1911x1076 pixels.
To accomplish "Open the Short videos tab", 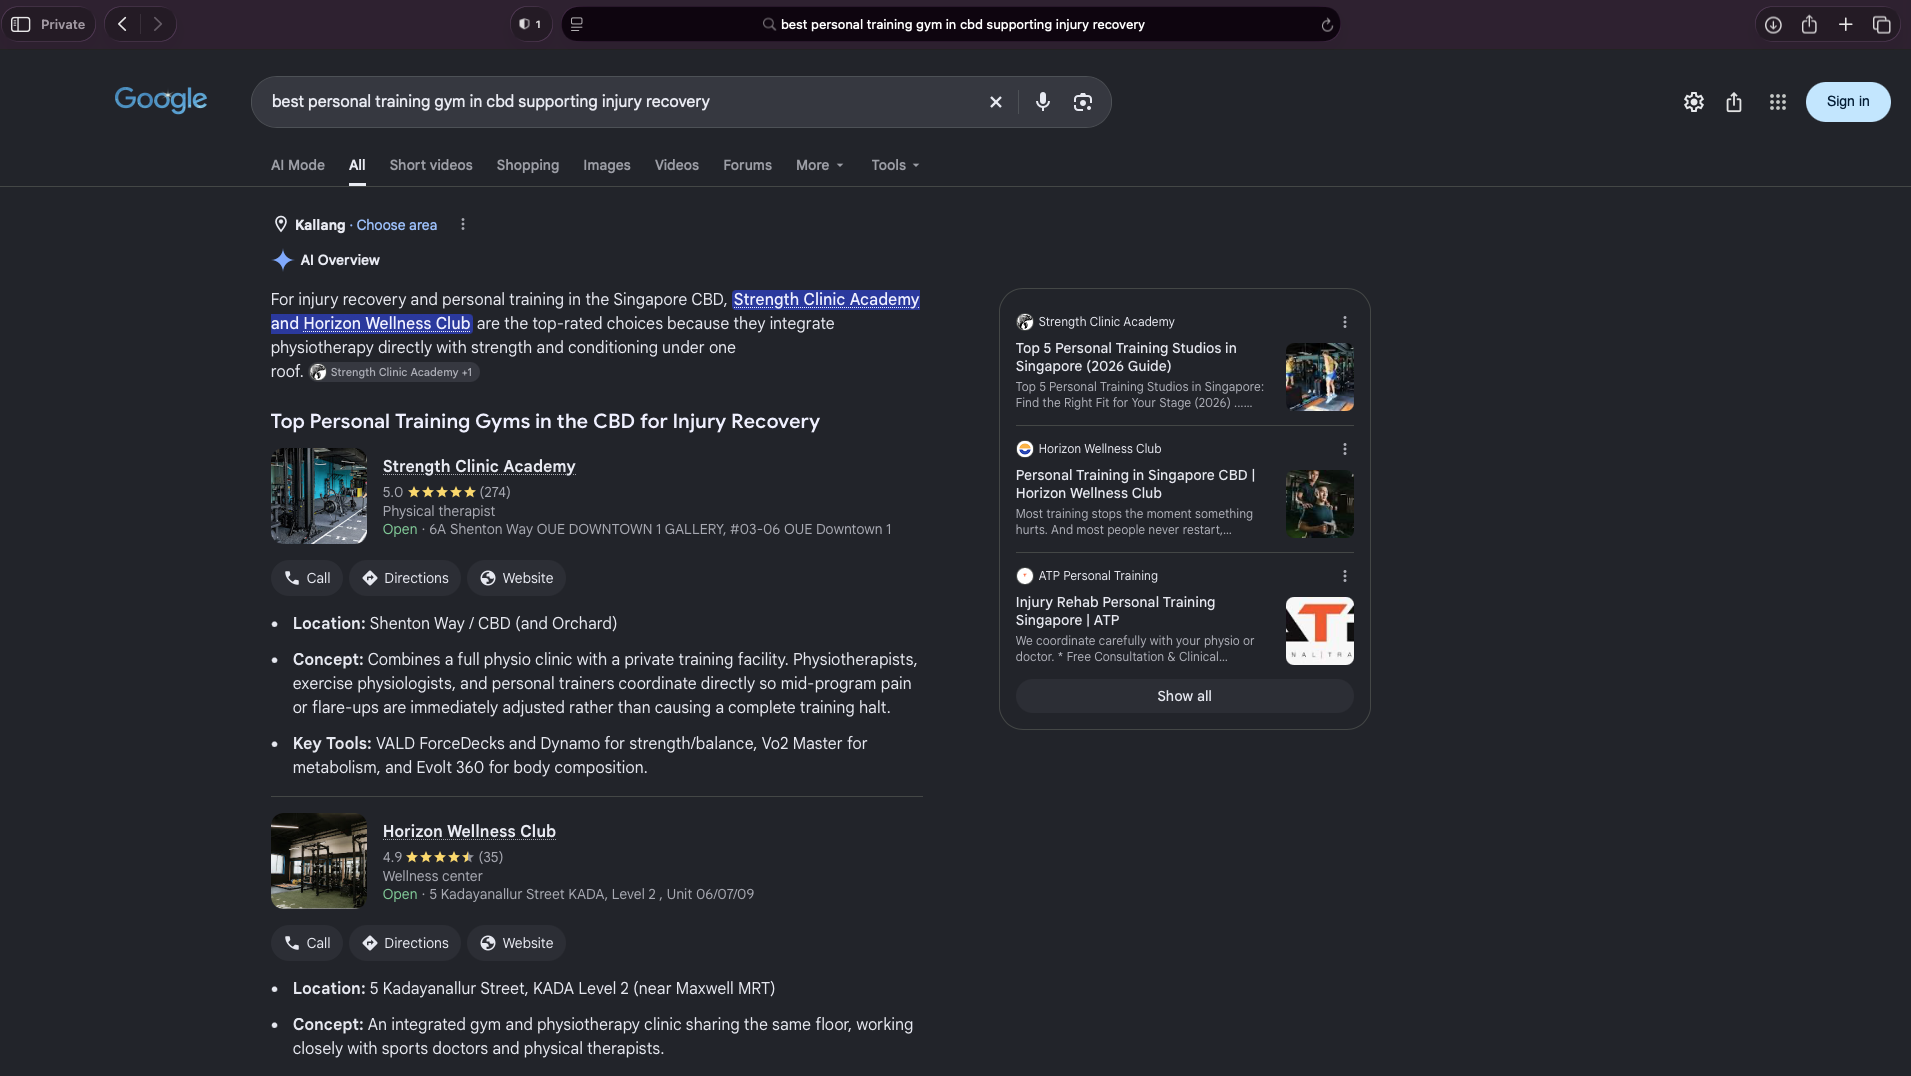I will tap(430, 165).
